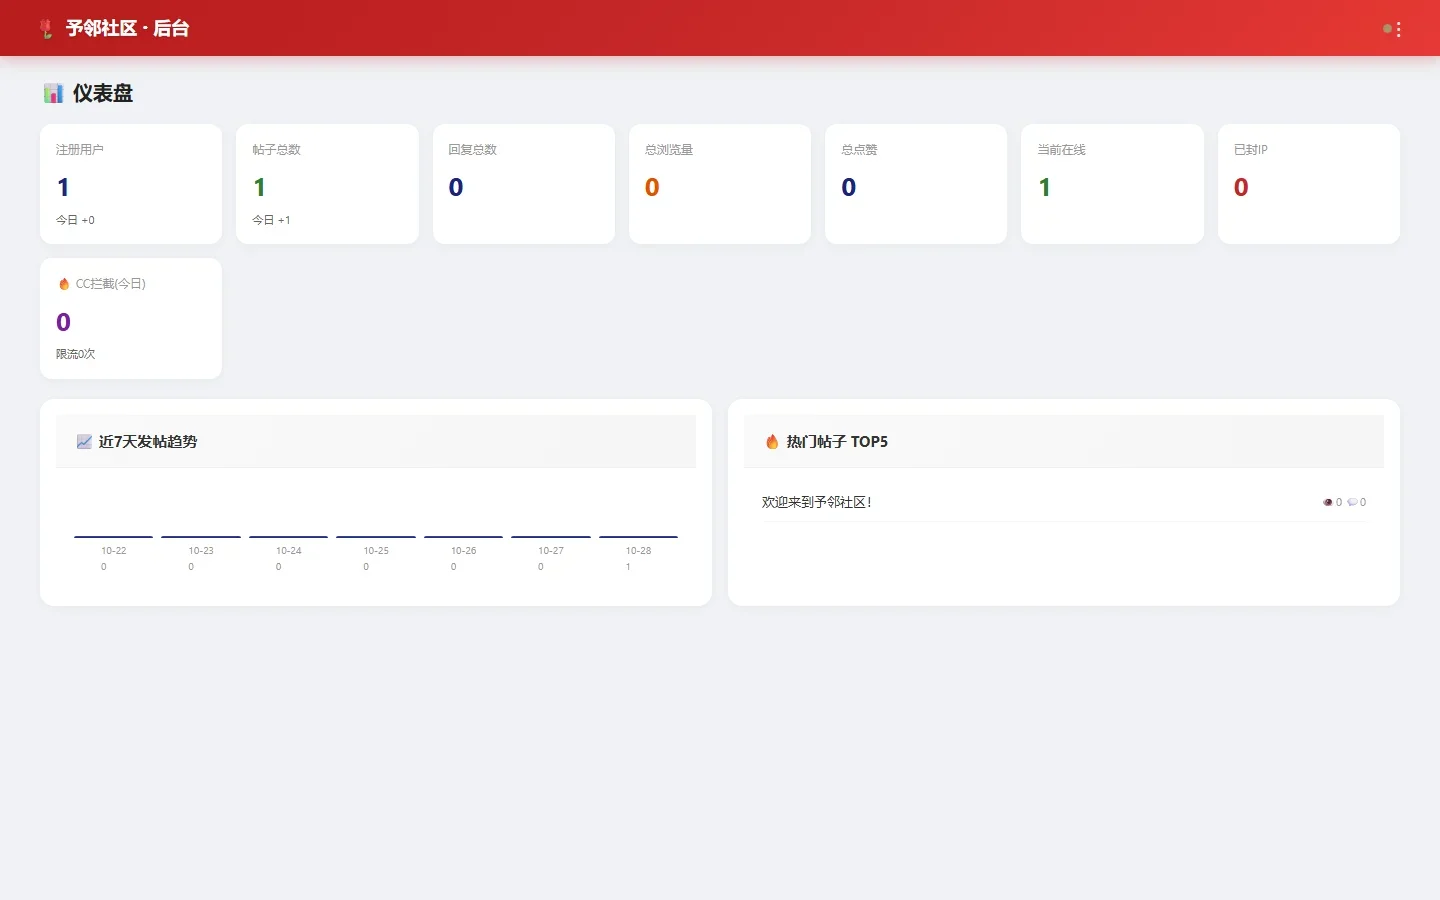Select the 当前在线 stat card
Screen dimensions: 1440x900
coord(1112,184)
